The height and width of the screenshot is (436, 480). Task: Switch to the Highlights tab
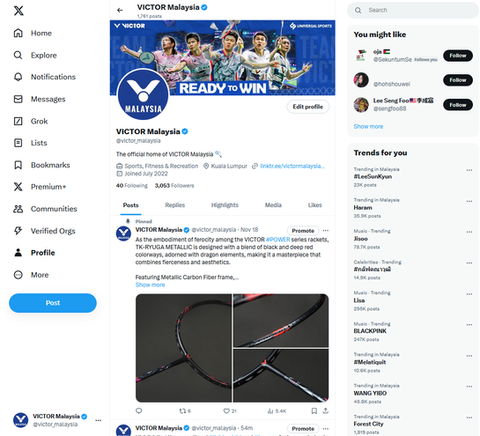[x=225, y=205]
